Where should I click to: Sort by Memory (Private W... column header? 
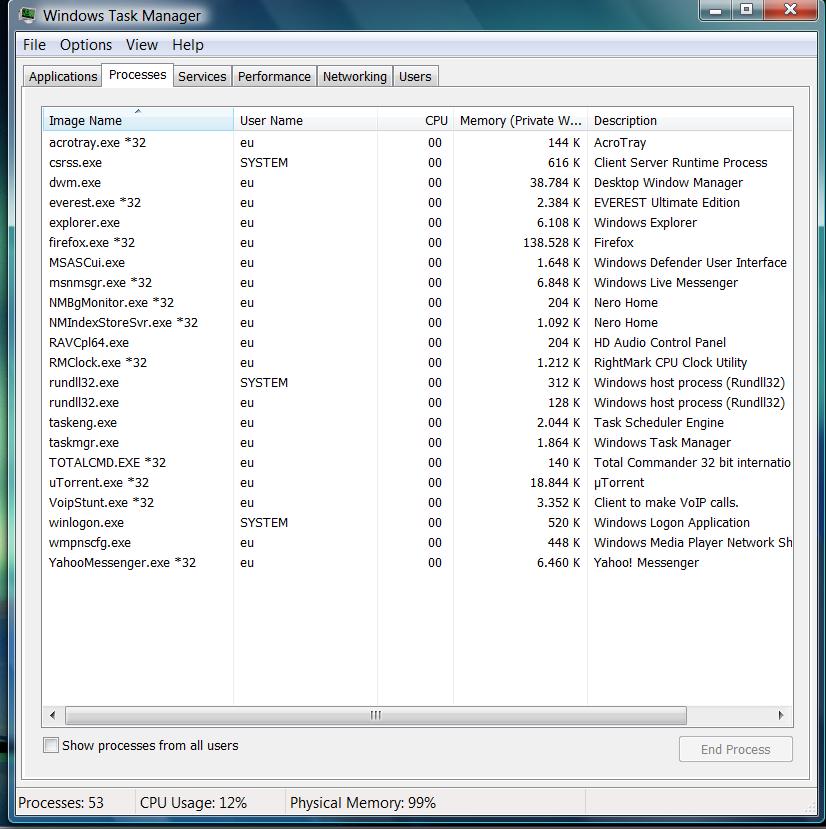tap(520, 120)
